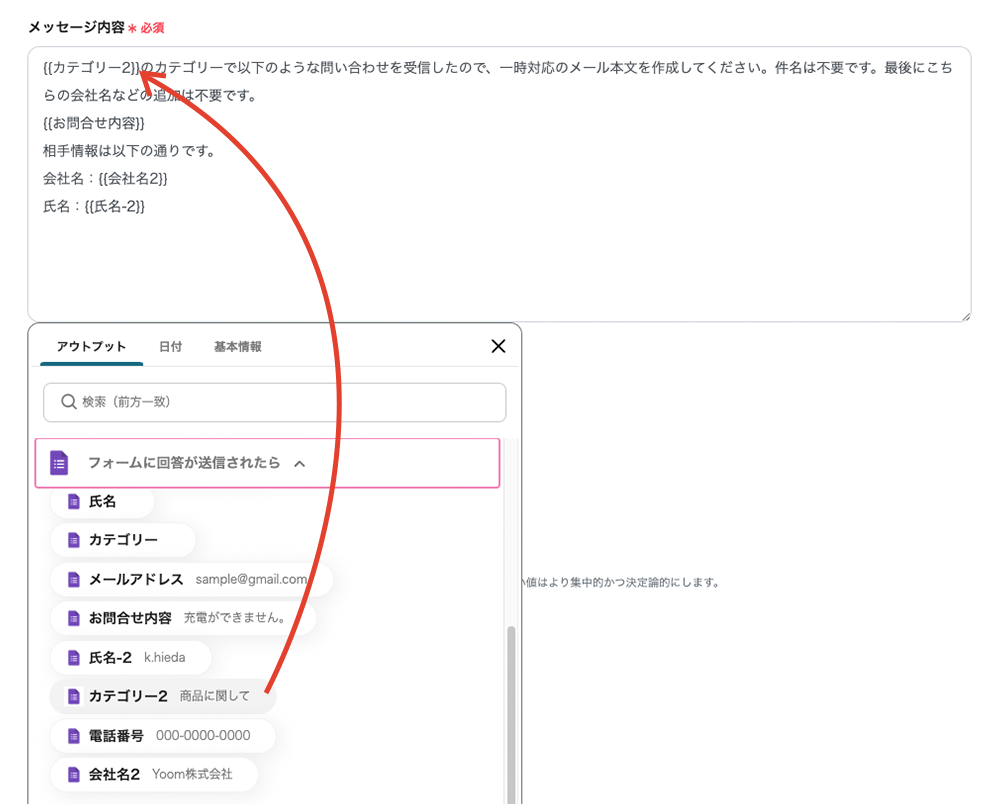The image size is (1000, 807).
Task: Click the textarea resize handle corner
Action: [966, 316]
